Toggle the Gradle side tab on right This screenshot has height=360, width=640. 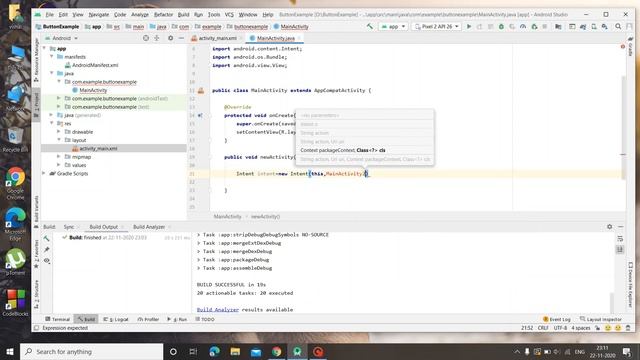(631, 46)
